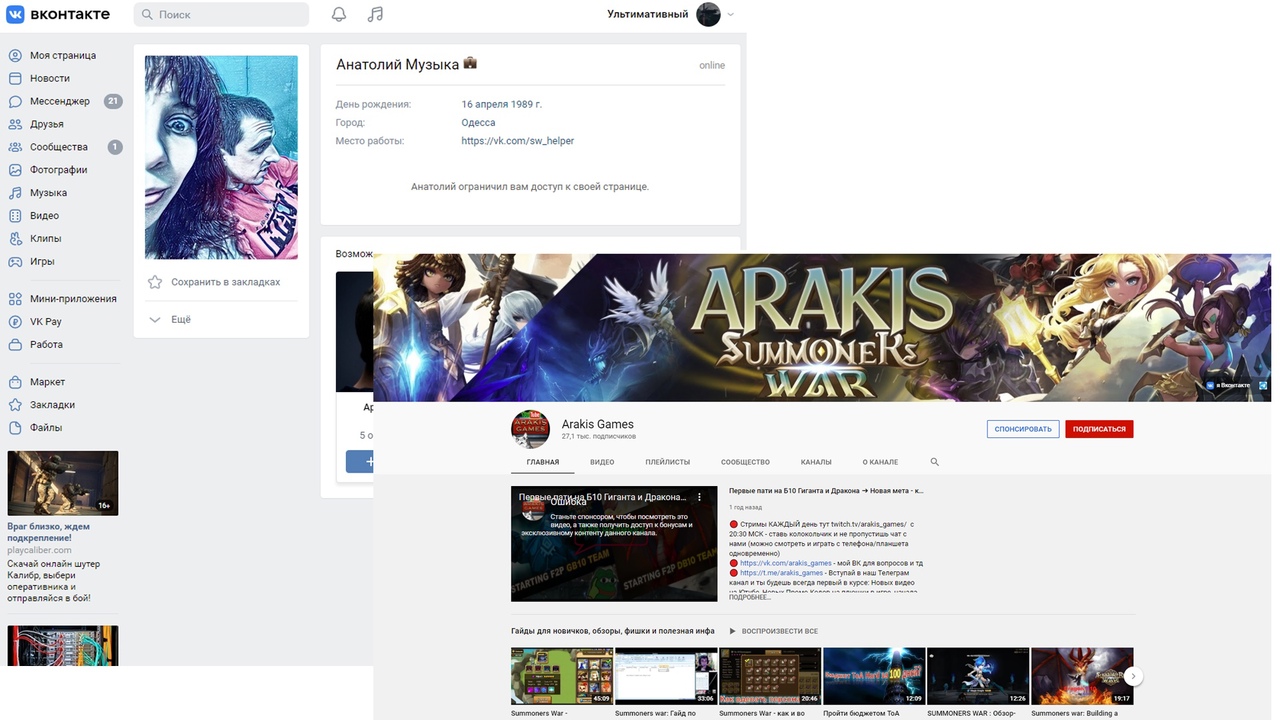Open the 45:09 Summoners War video thumbnail
This screenshot has width=1280, height=720.
pos(562,676)
